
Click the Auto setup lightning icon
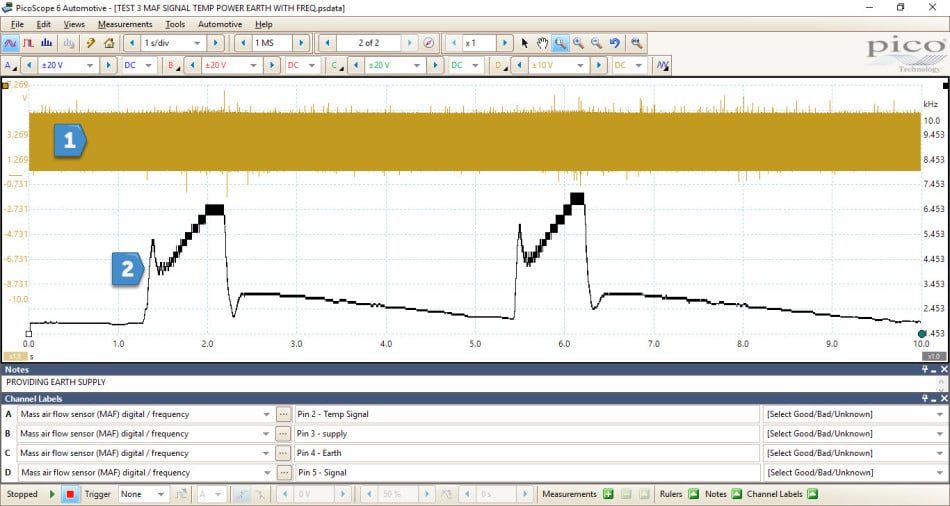coord(90,43)
